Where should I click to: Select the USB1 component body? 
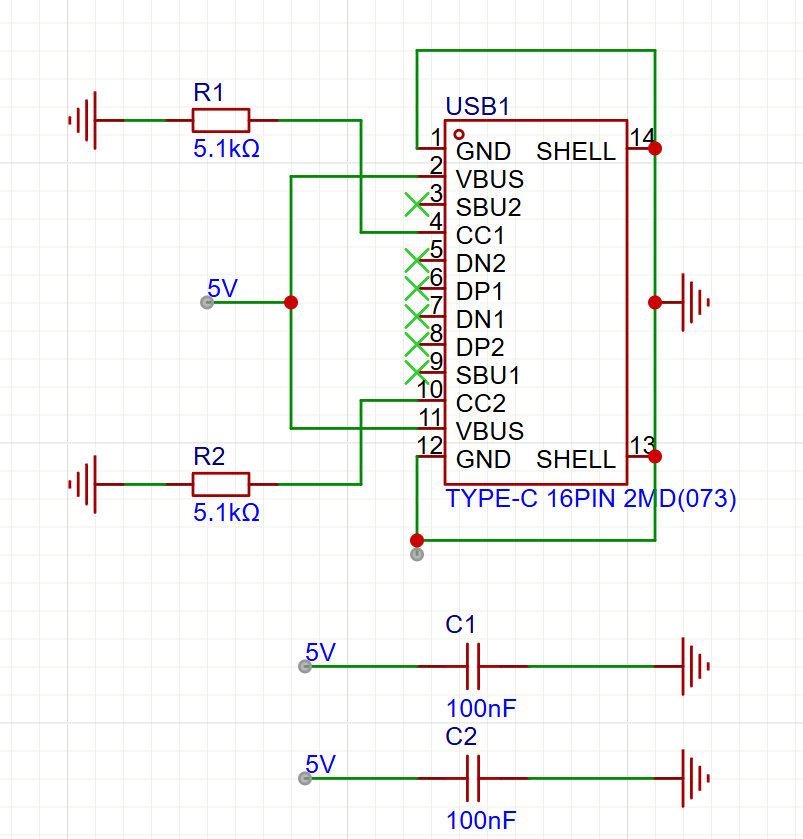click(535, 300)
